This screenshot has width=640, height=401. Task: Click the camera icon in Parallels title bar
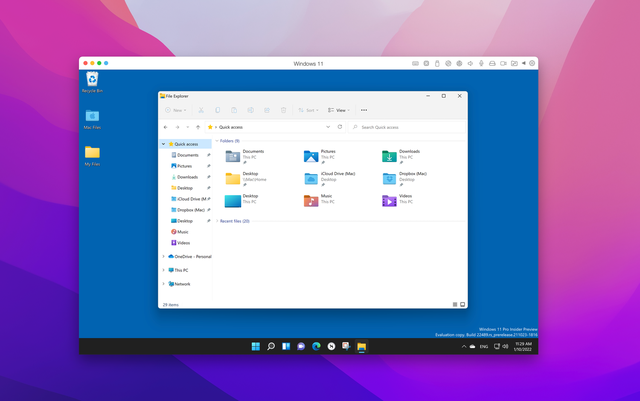(x=503, y=63)
